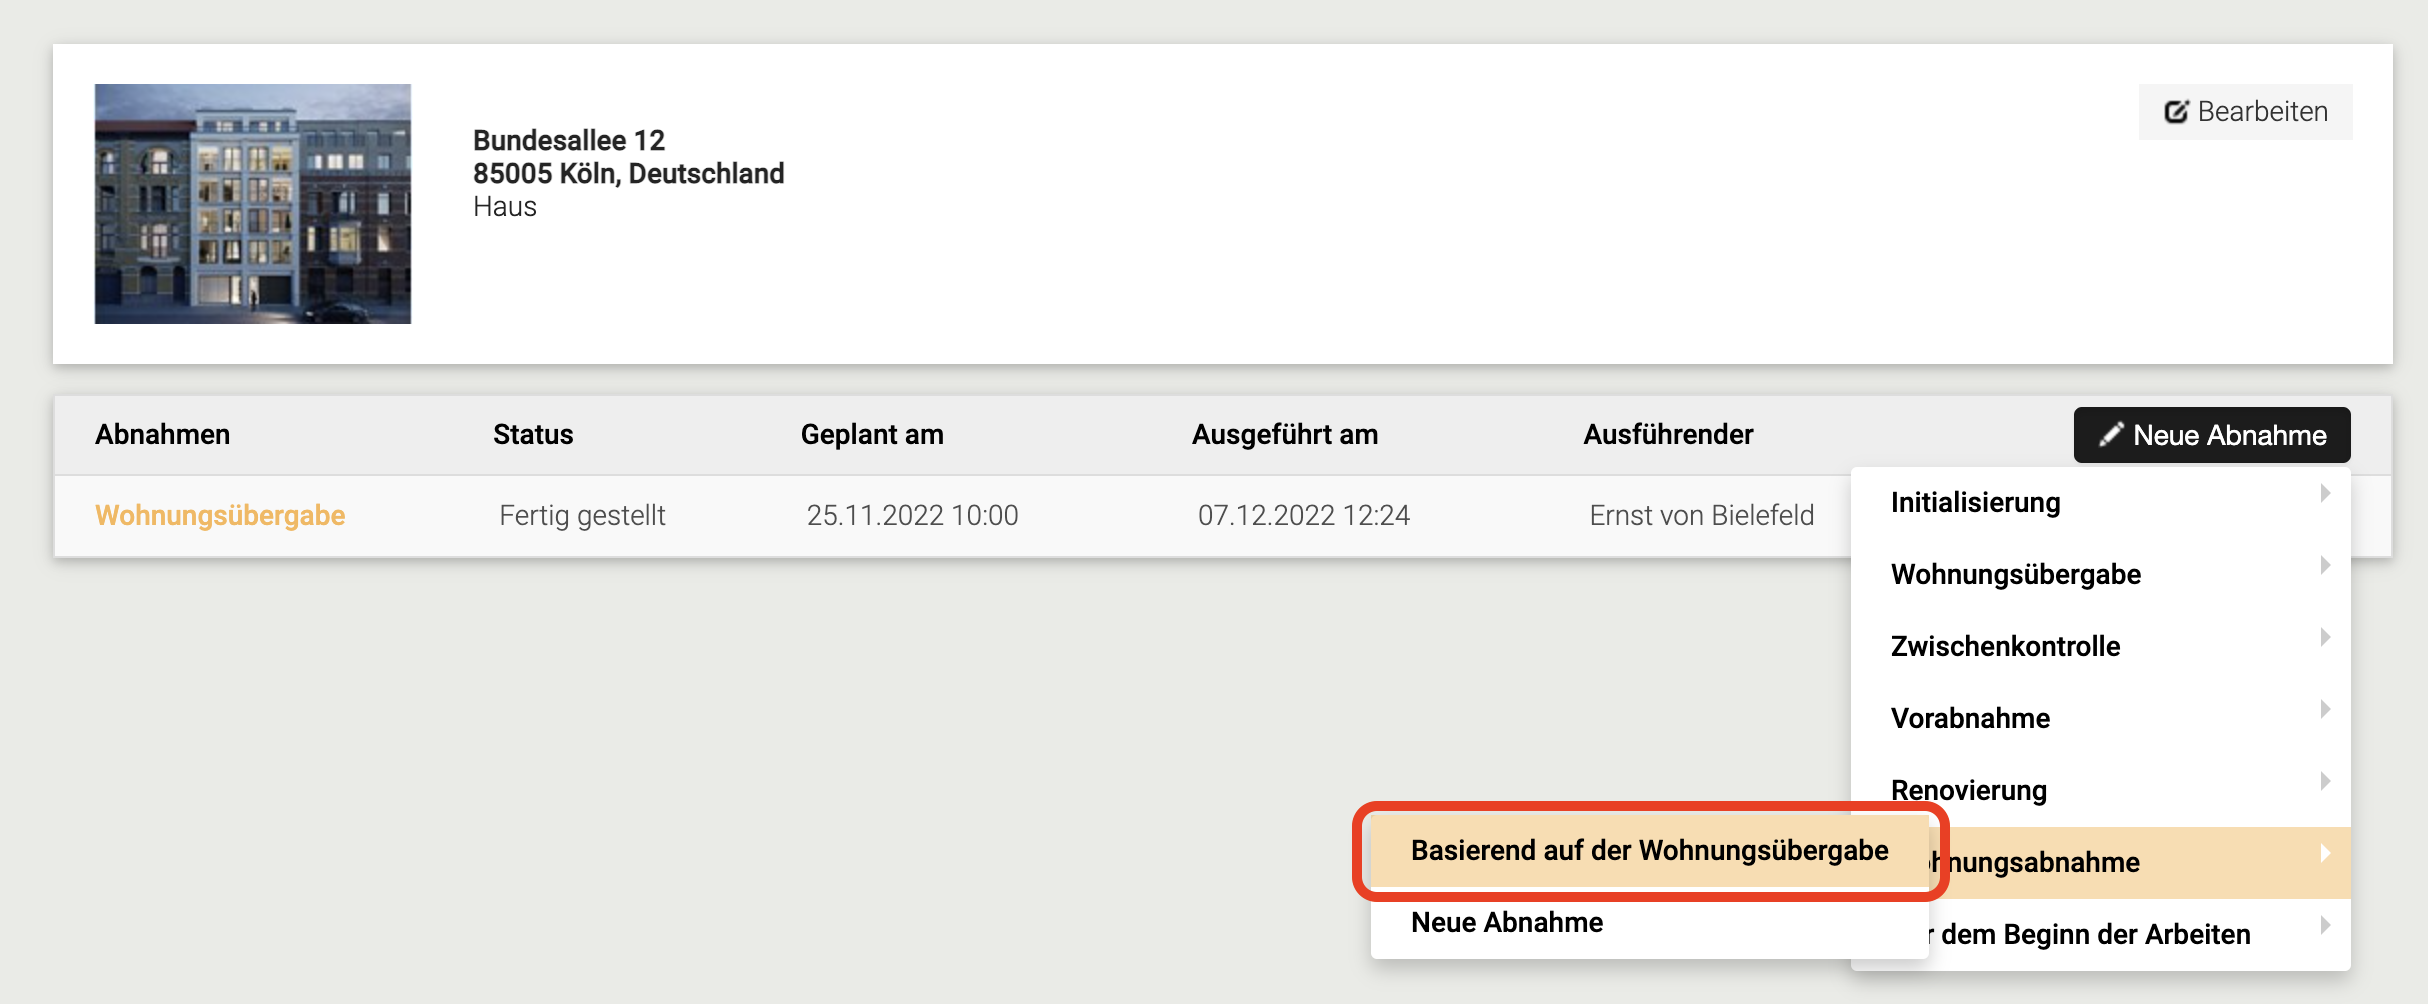
Task: Click the highlighted Wohnungsabnahme arrow
Action: pyautogui.click(x=2325, y=853)
